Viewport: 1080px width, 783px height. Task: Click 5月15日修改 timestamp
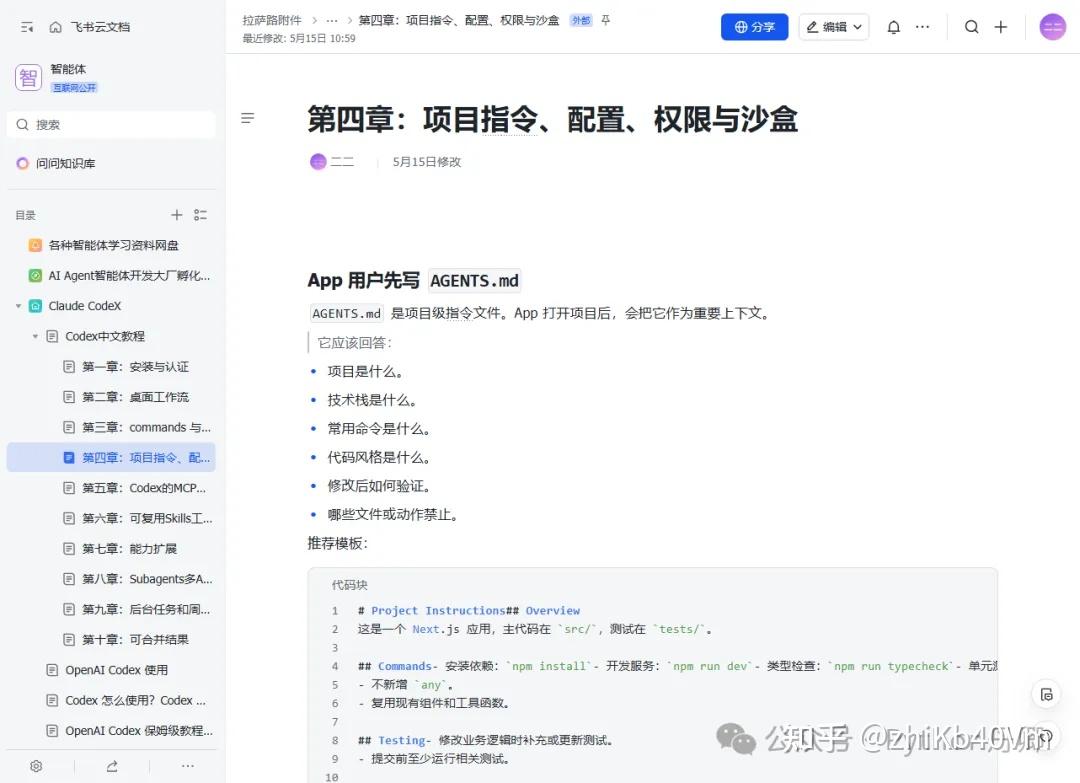coord(426,162)
